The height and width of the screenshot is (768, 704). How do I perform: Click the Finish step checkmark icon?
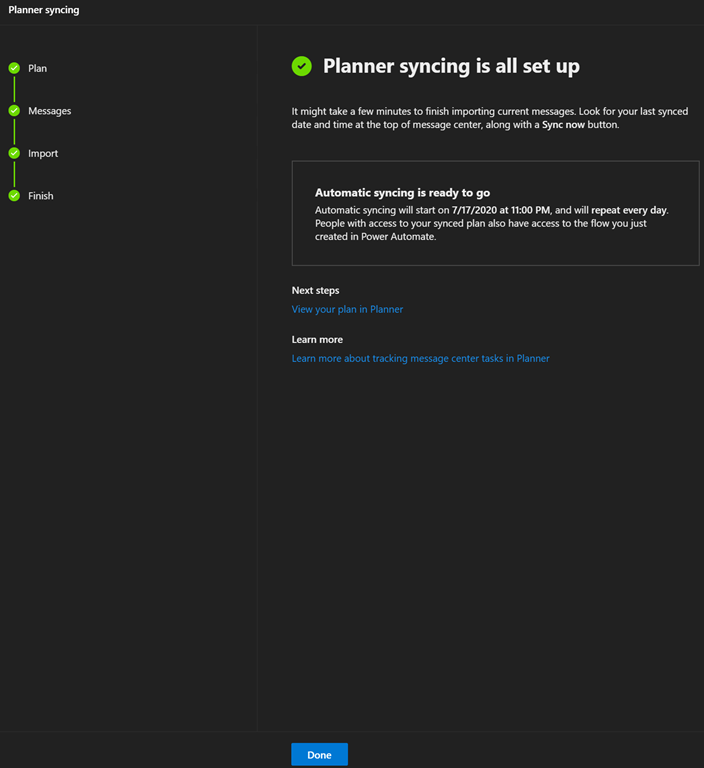14,196
